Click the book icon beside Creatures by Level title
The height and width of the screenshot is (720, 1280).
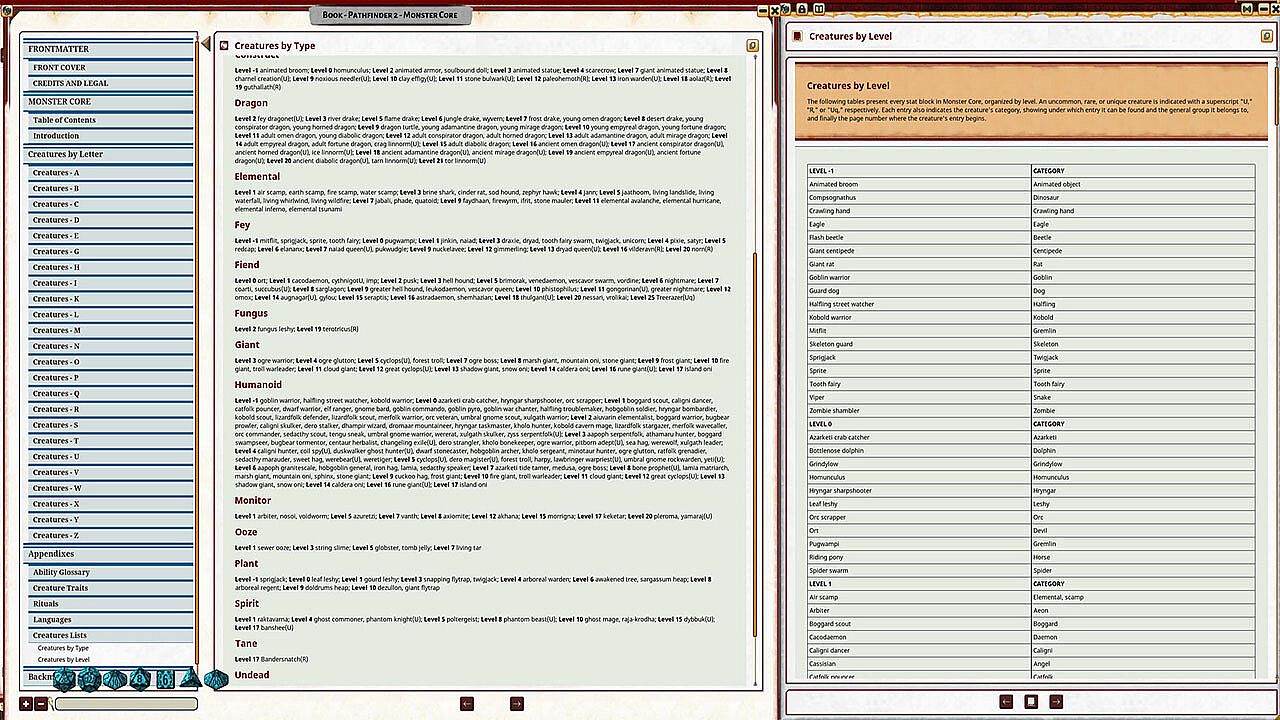pos(797,36)
